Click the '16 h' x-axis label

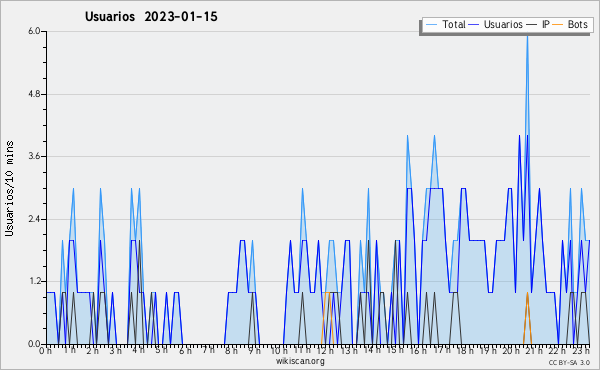(x=418, y=350)
